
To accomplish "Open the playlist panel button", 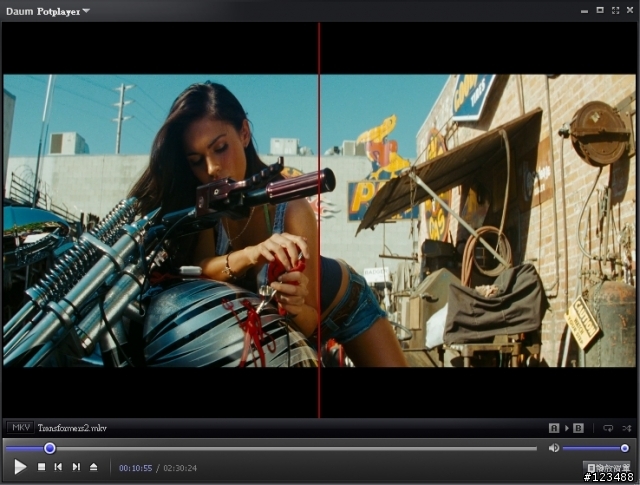I will (x=607, y=467).
